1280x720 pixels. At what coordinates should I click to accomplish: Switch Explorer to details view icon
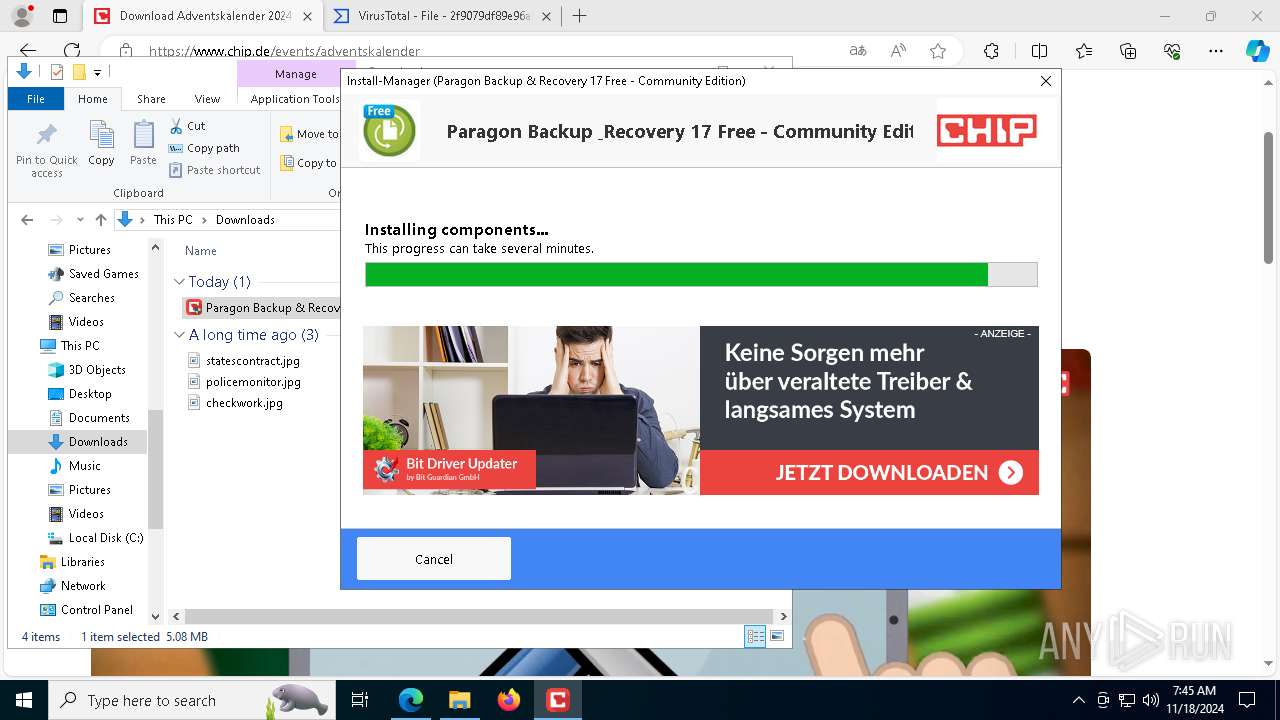pos(755,636)
